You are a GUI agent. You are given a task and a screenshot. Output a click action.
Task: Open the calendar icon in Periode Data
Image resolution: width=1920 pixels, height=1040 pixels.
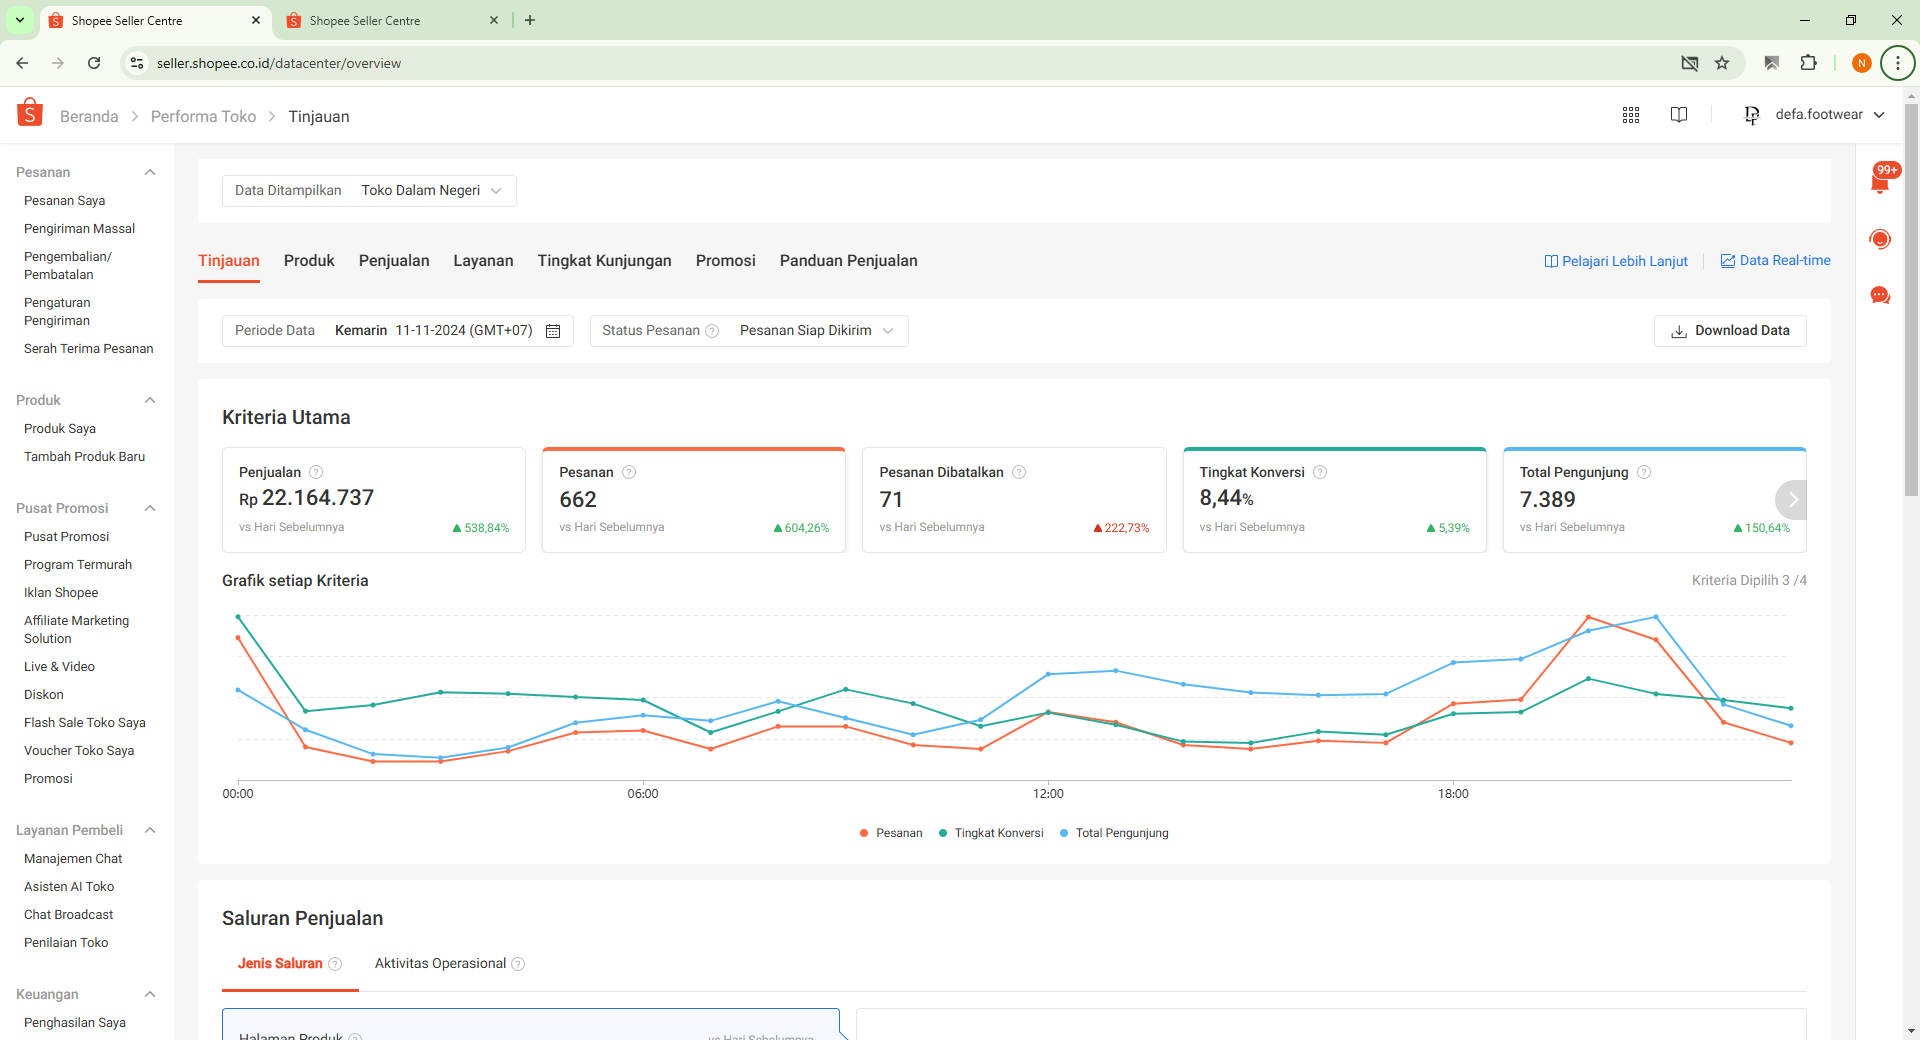553,331
